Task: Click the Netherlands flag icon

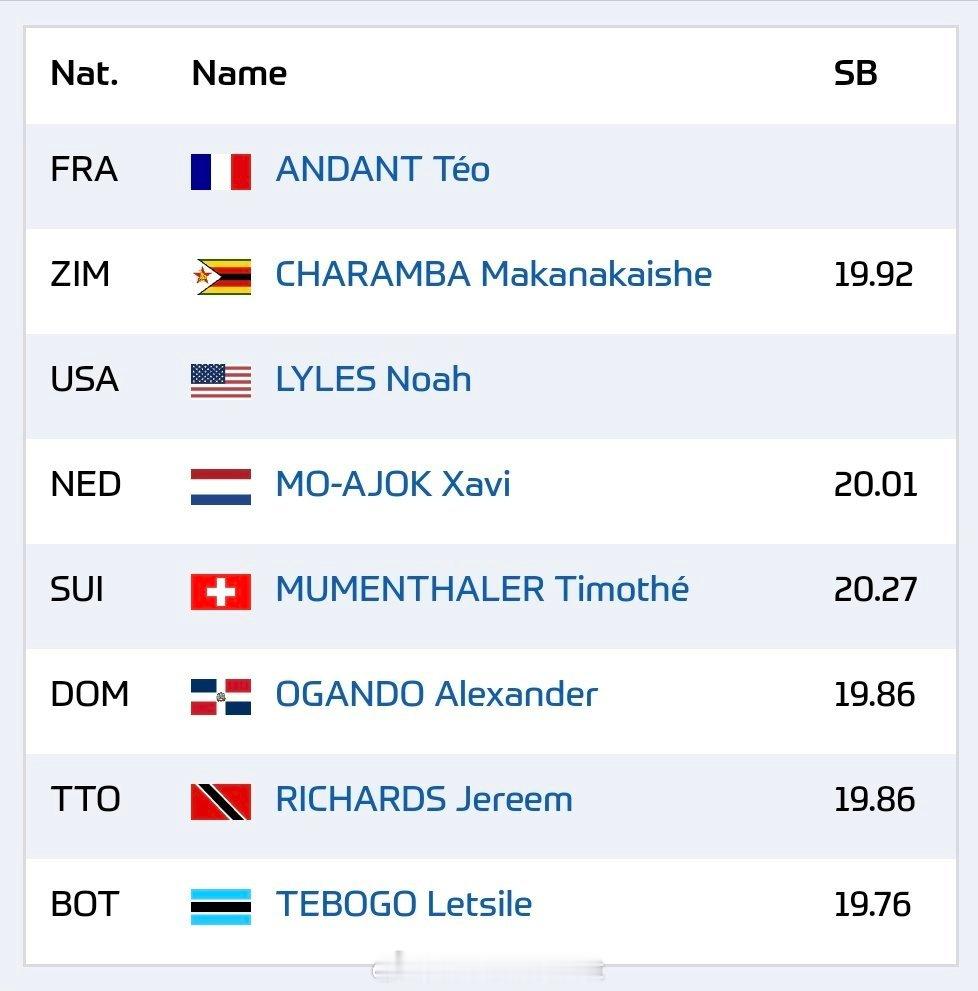Action: 221,486
